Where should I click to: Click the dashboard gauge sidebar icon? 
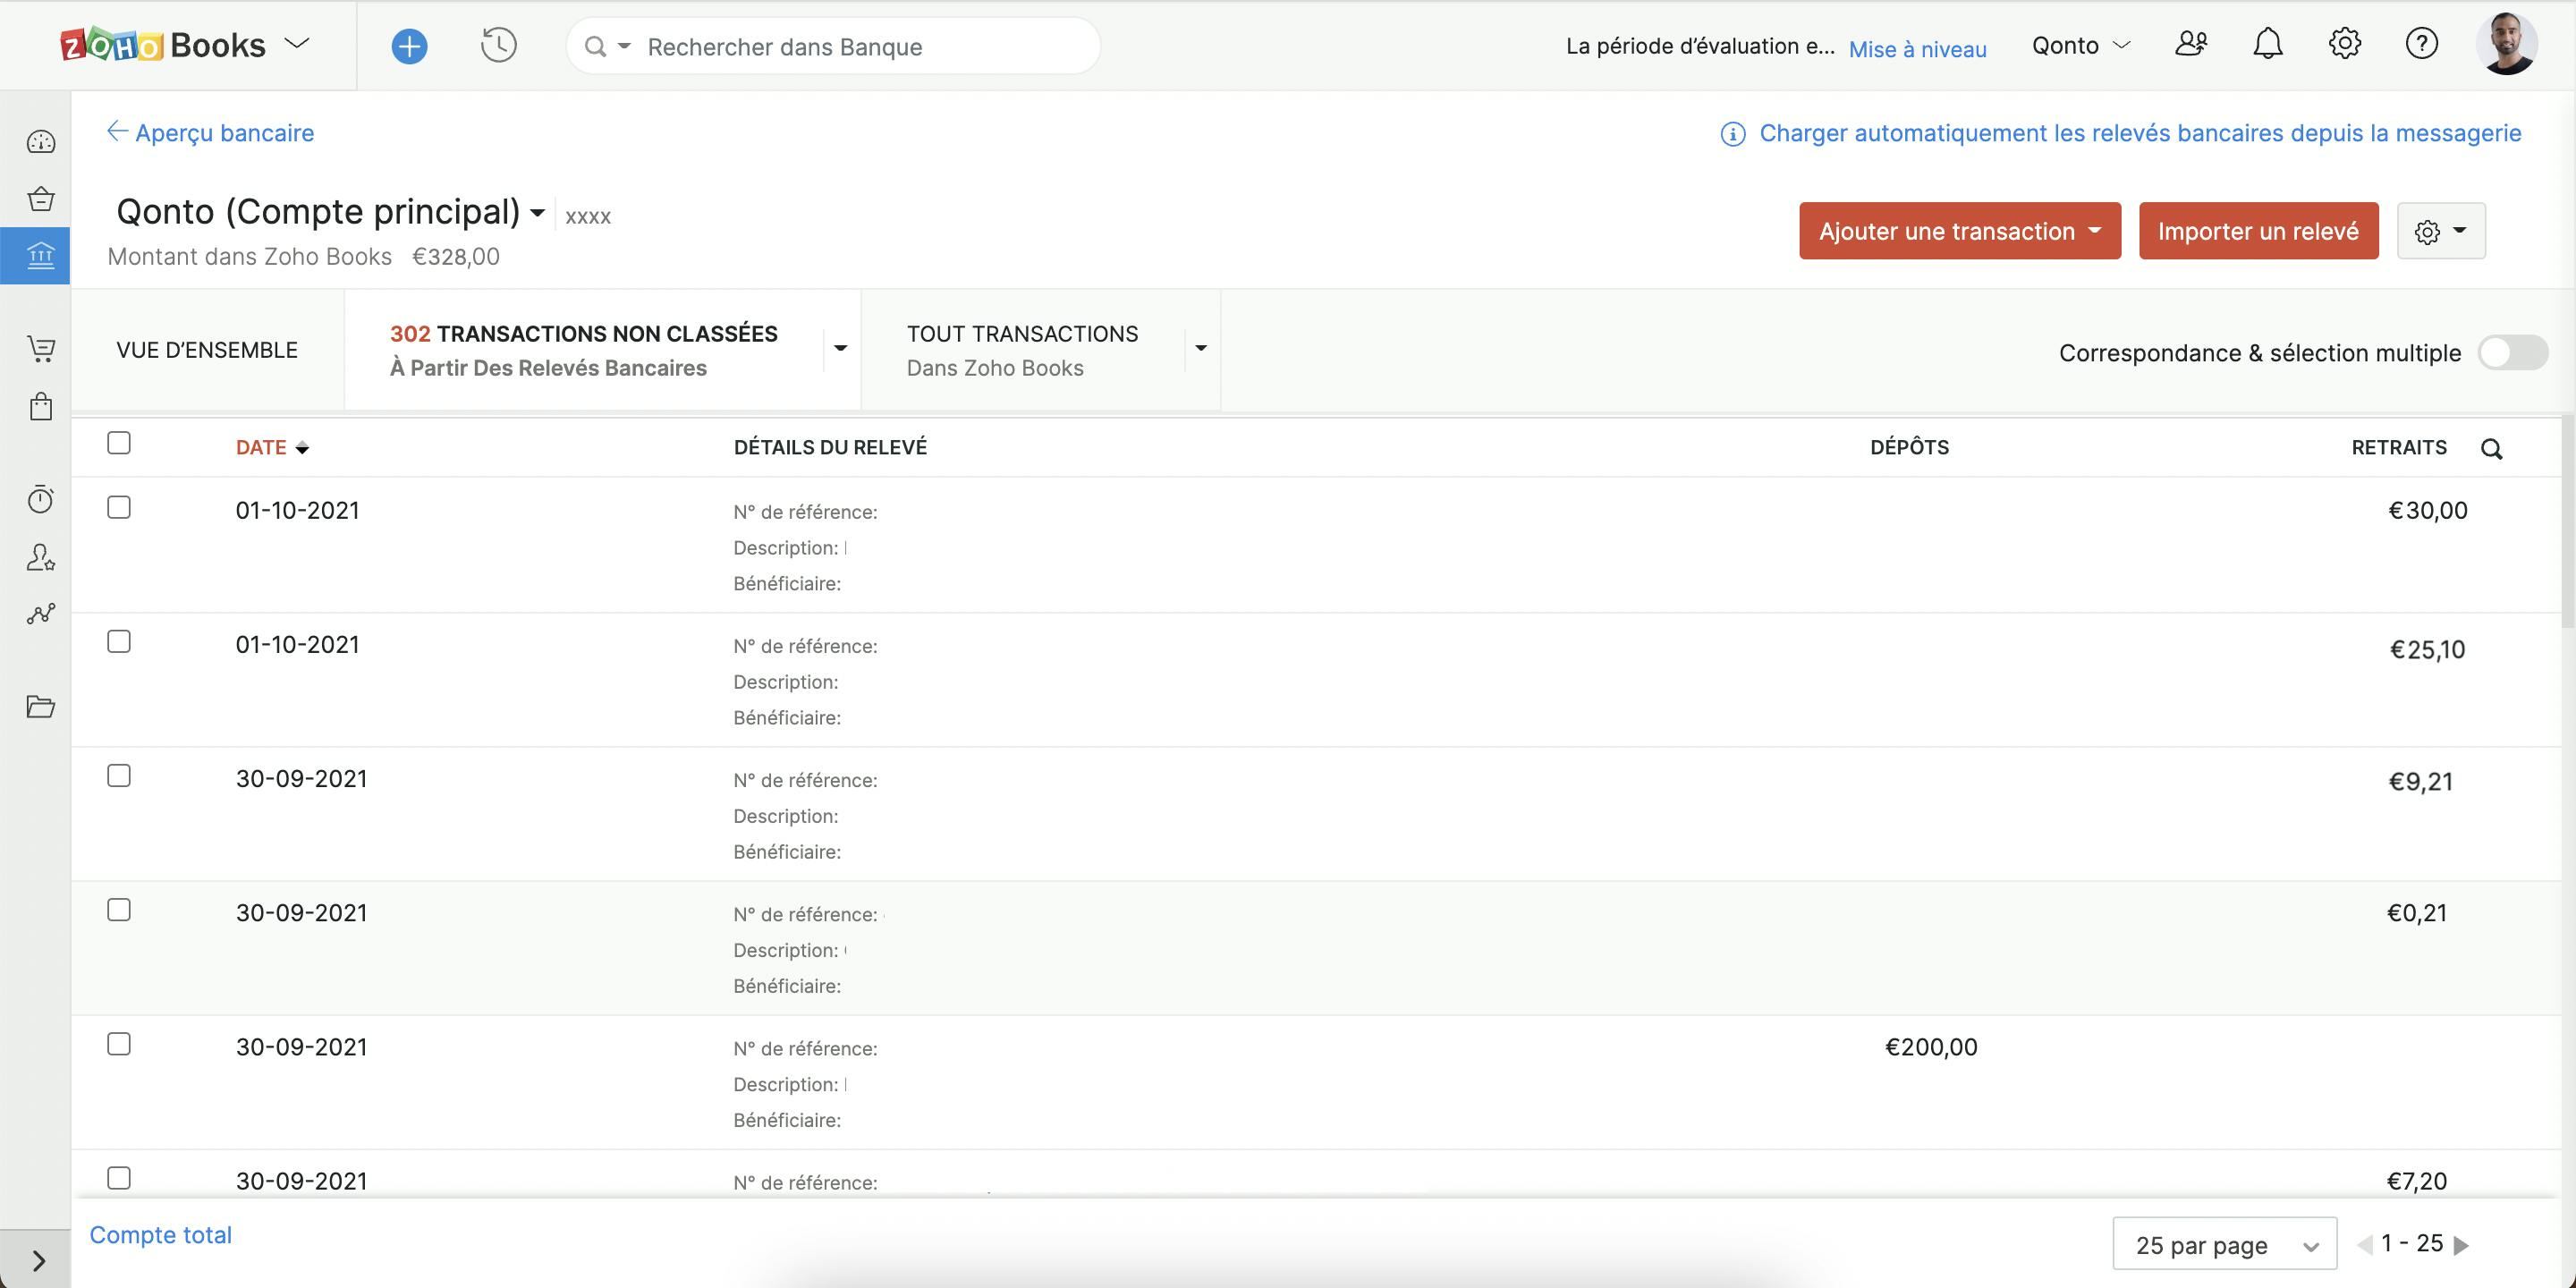pyautogui.click(x=40, y=142)
